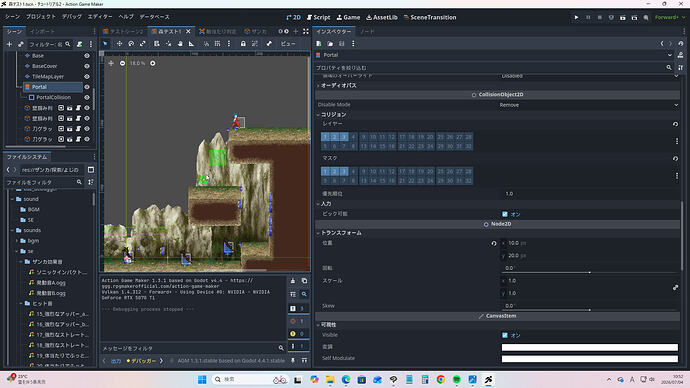Add a new scene tab with the plus icon
The image size is (690, 388).
click(x=296, y=32)
